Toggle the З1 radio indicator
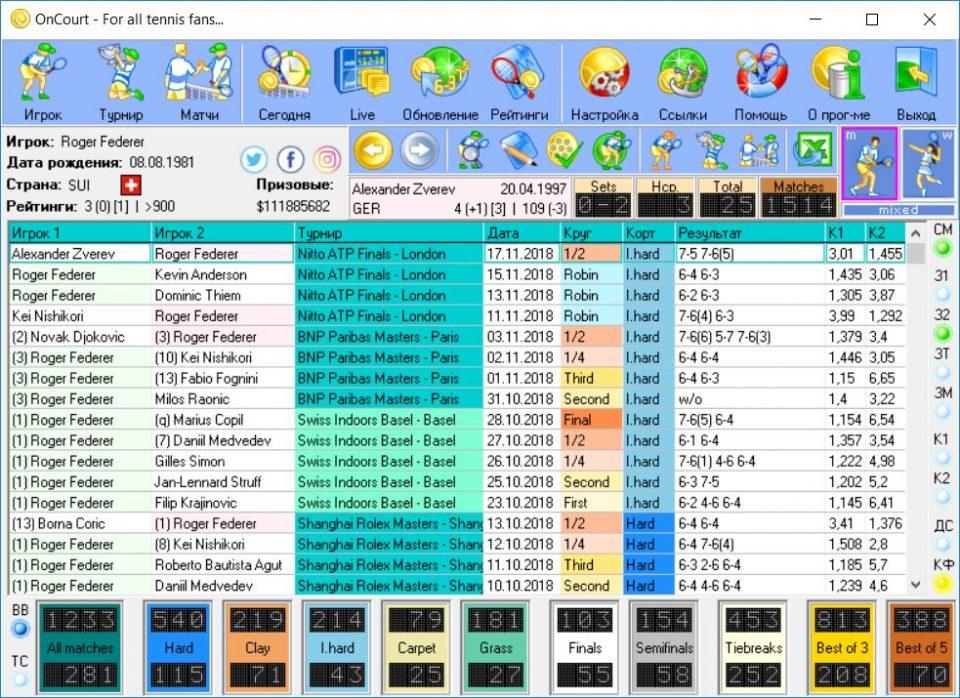The width and height of the screenshot is (960, 698). (942, 294)
